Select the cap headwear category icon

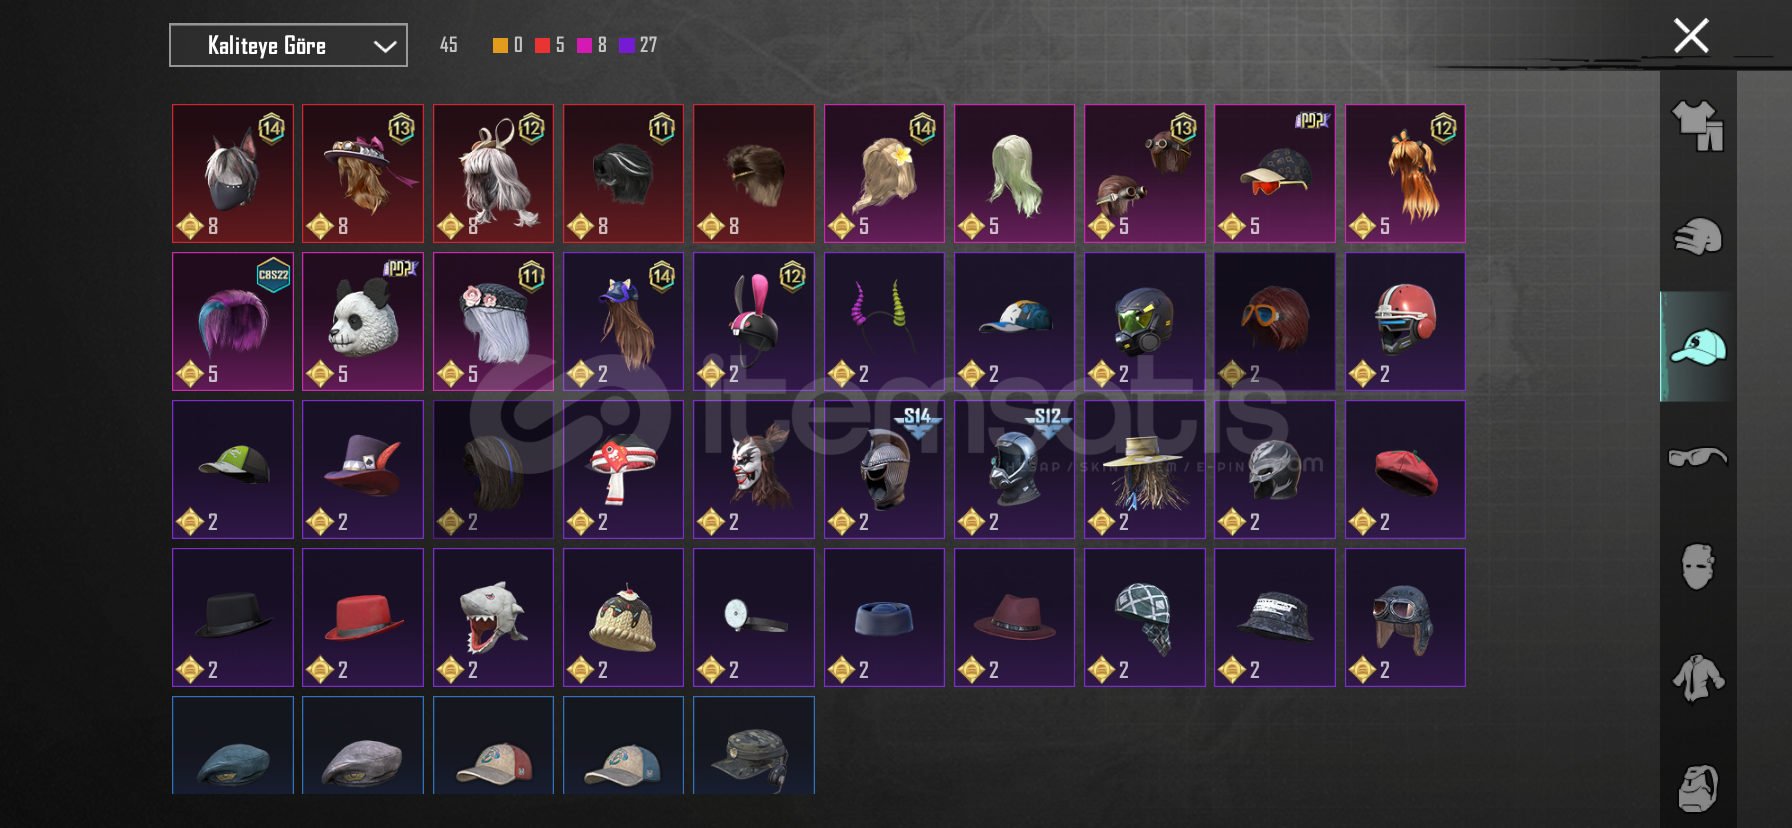pyautogui.click(x=1698, y=347)
